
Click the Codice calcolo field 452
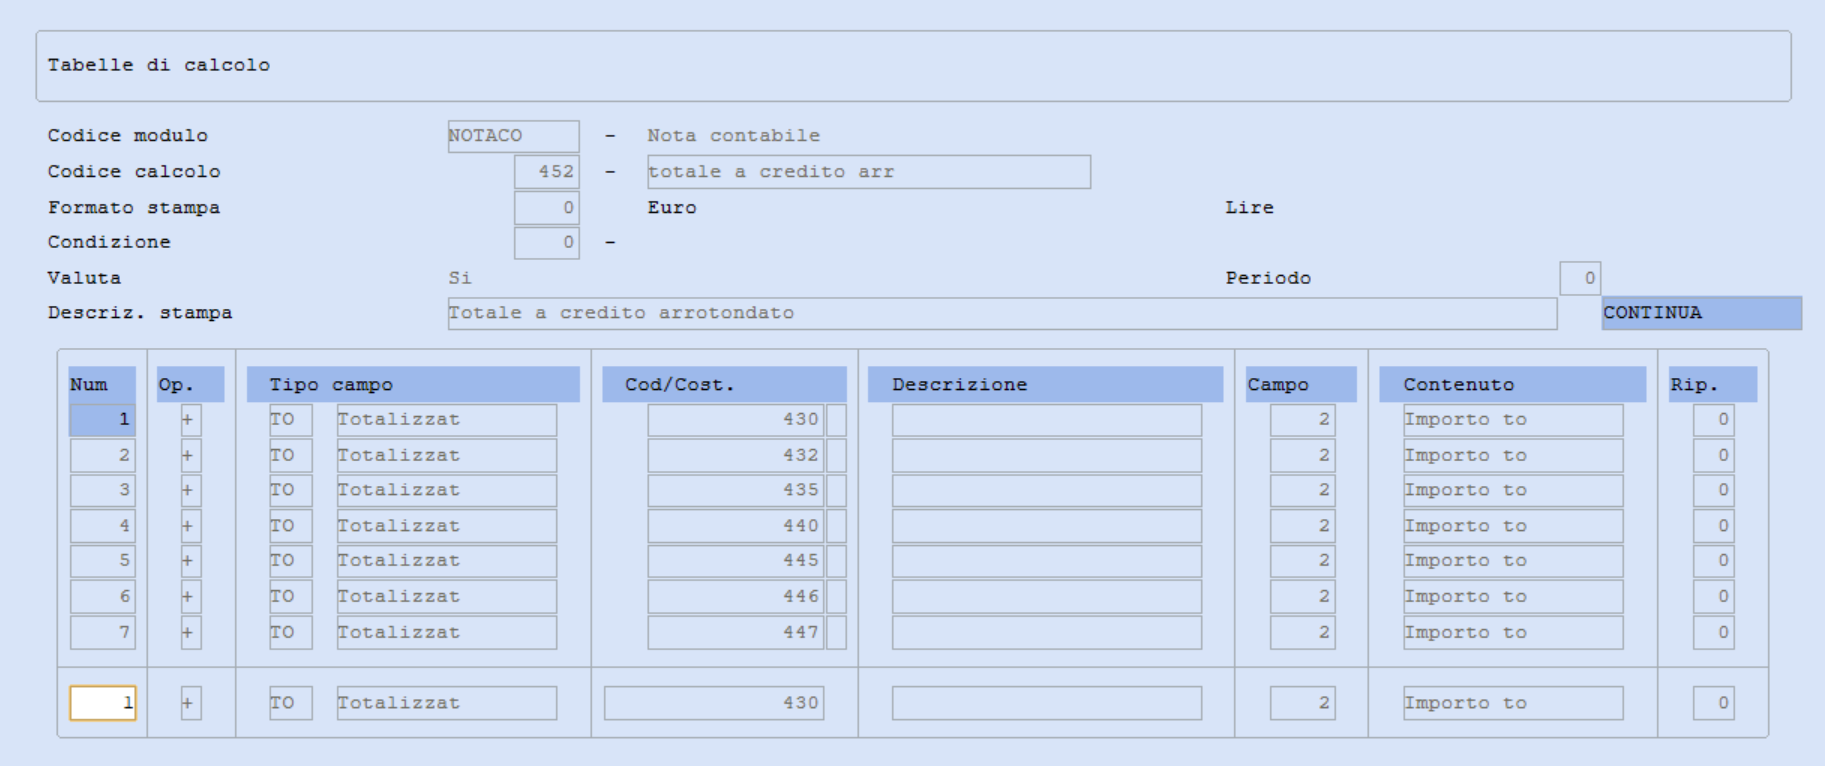(x=546, y=172)
